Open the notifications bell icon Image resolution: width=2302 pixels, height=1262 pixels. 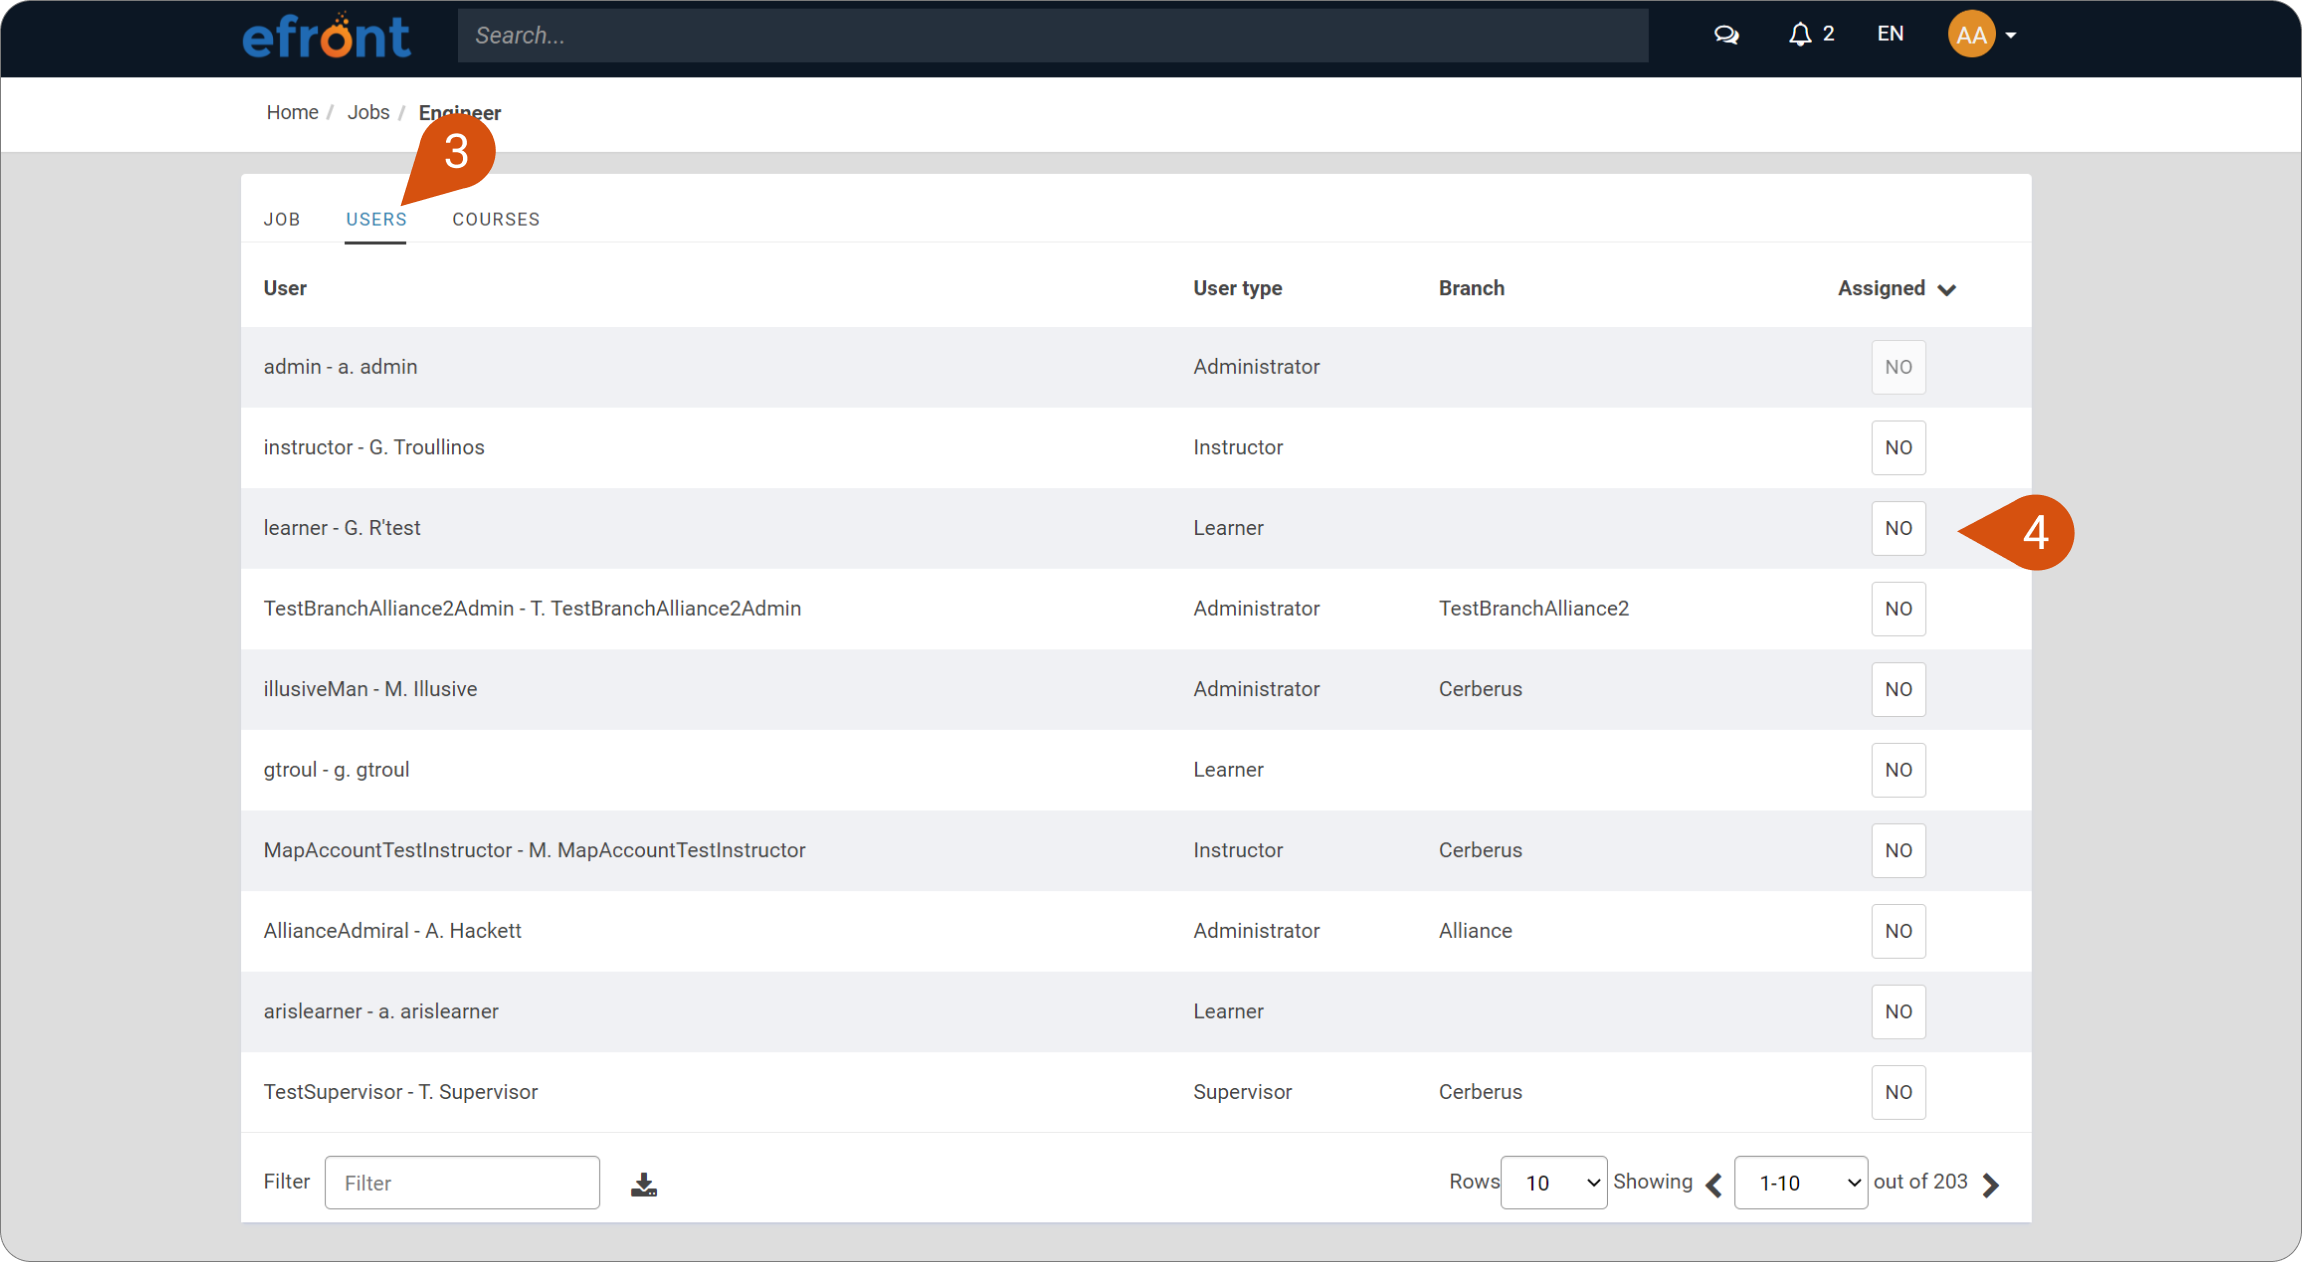[1800, 35]
